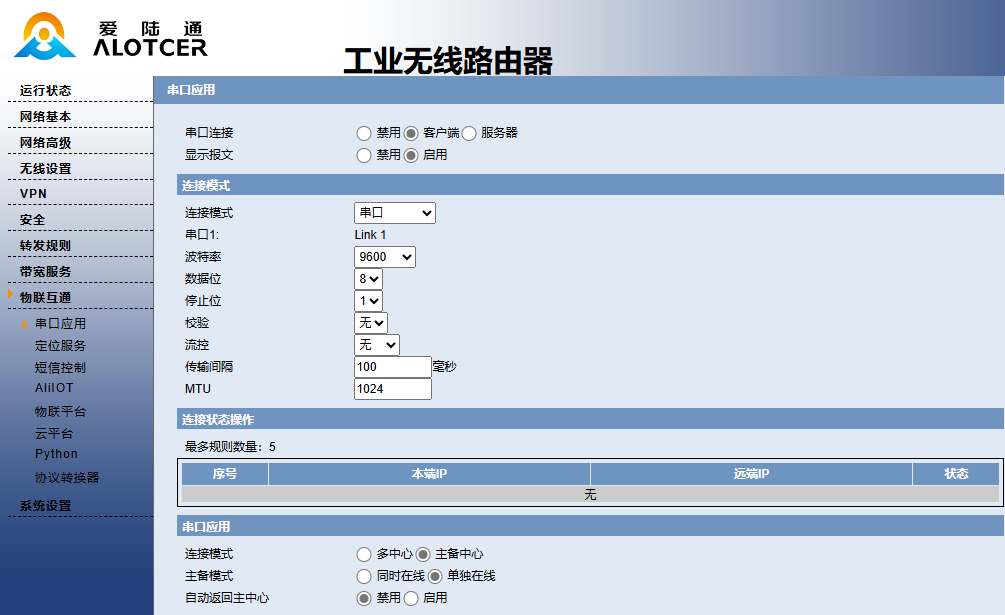Collapse the 物联互通 section arrow

click(x=10, y=296)
